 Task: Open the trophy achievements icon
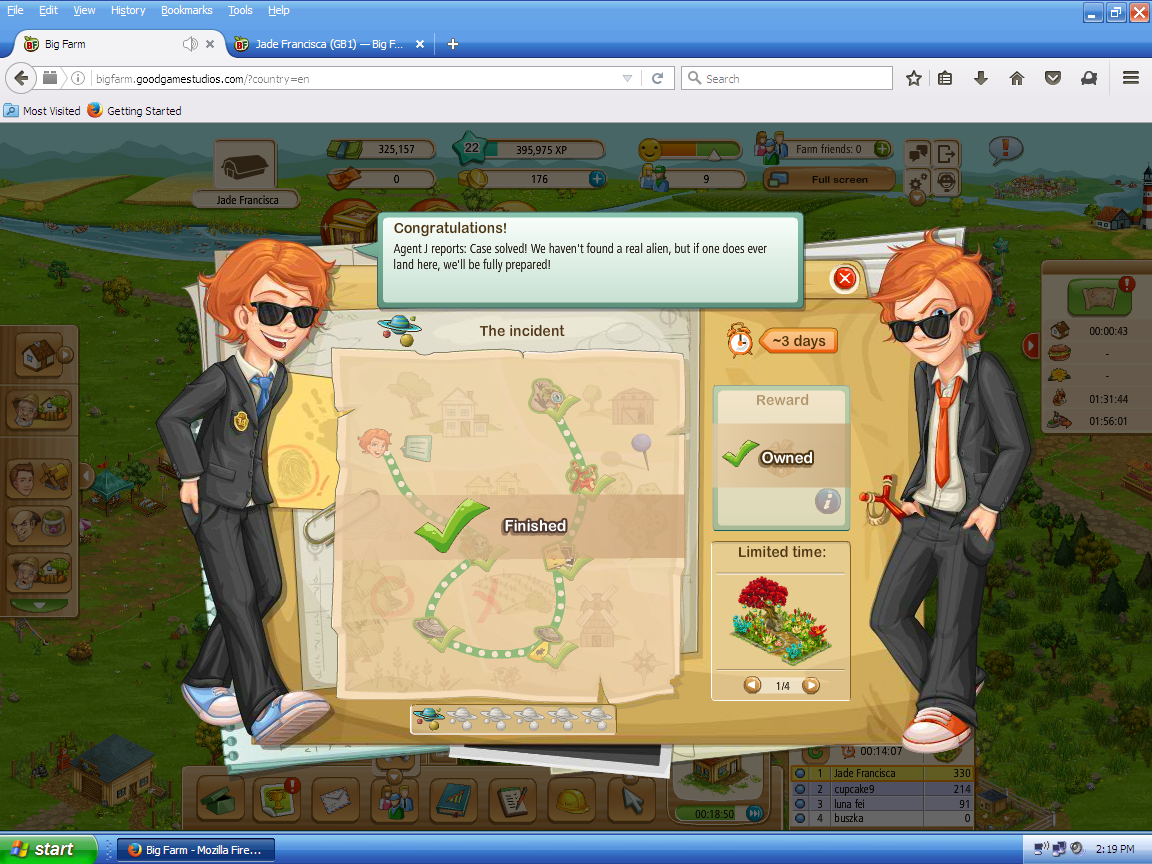[278, 800]
